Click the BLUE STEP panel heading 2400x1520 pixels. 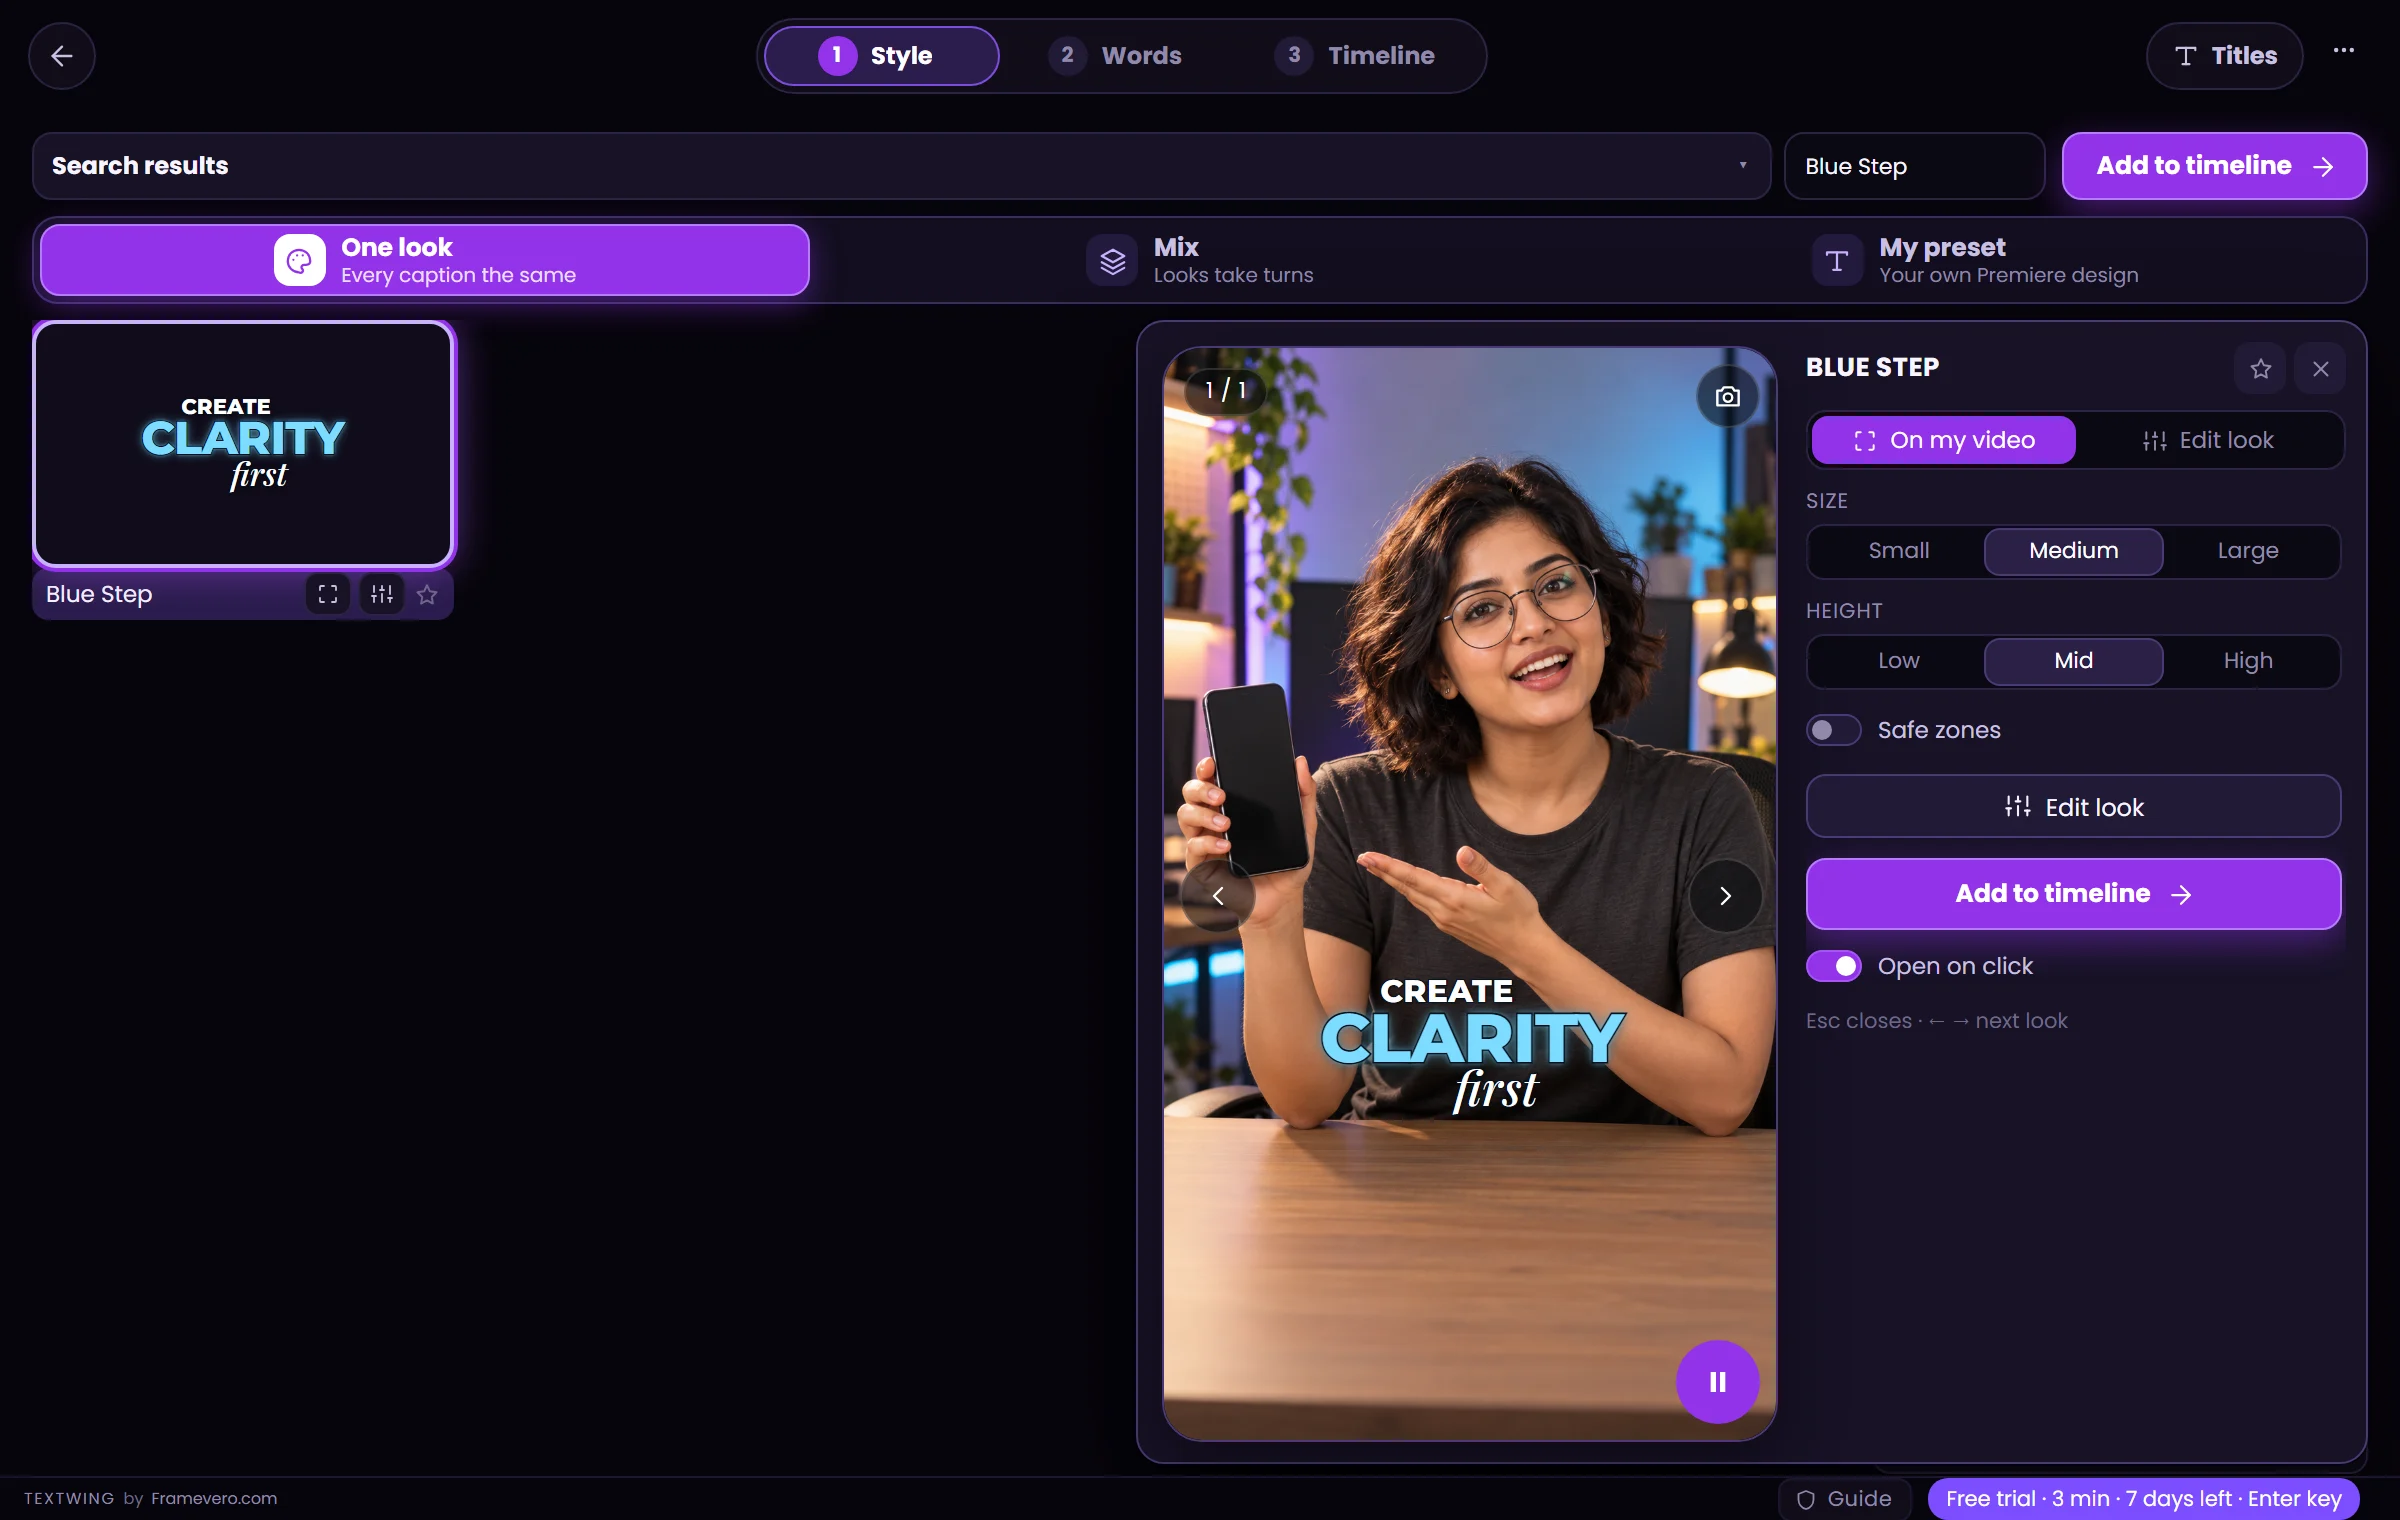1872,367
